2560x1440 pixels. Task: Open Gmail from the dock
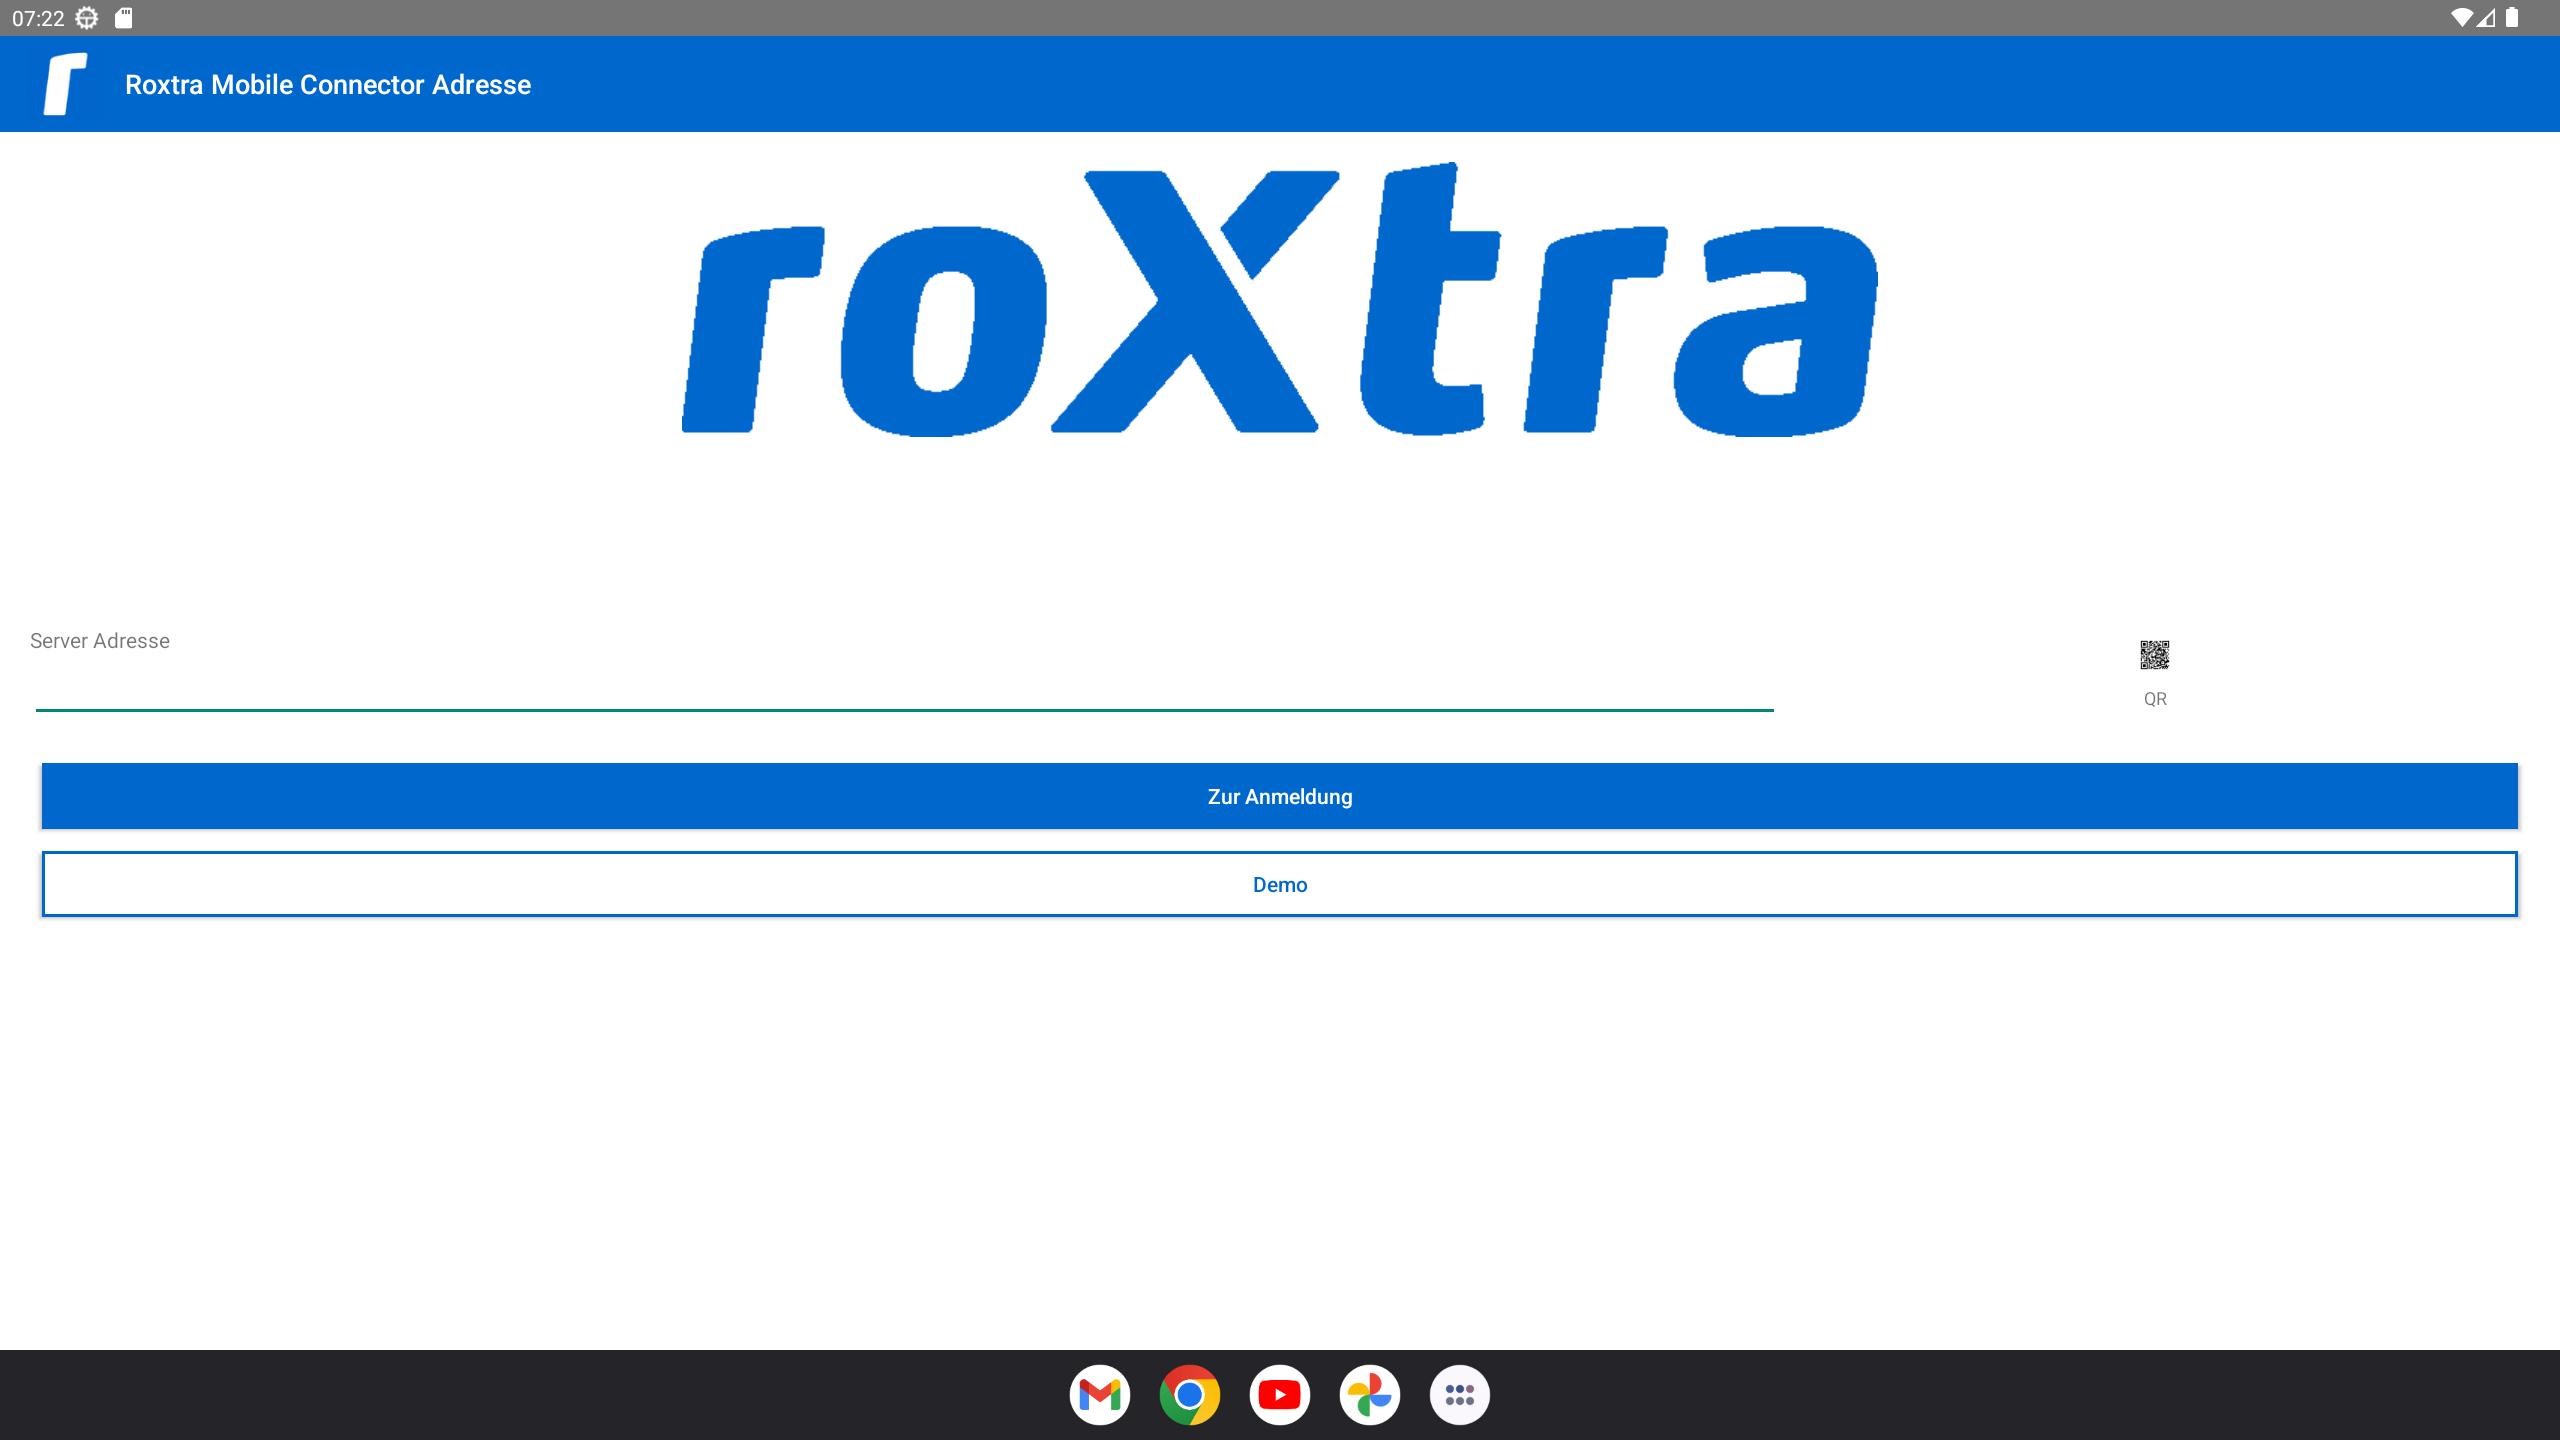[1100, 1394]
